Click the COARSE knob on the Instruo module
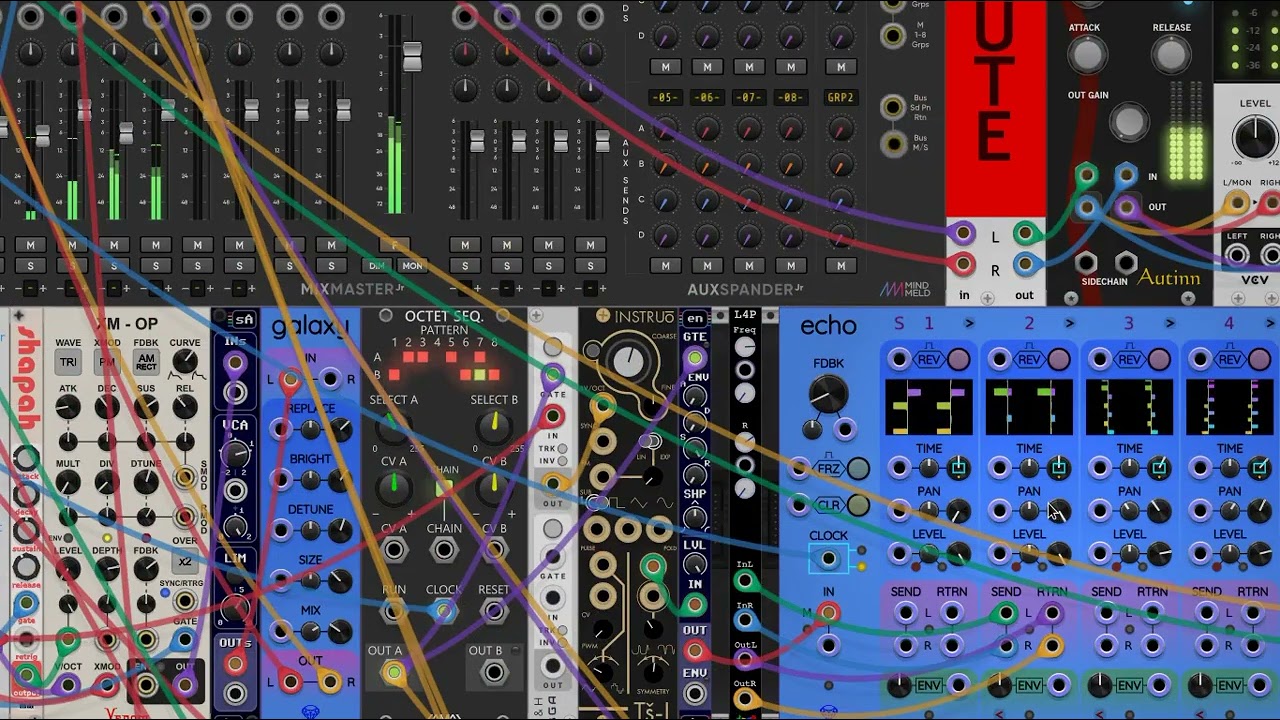 point(628,362)
